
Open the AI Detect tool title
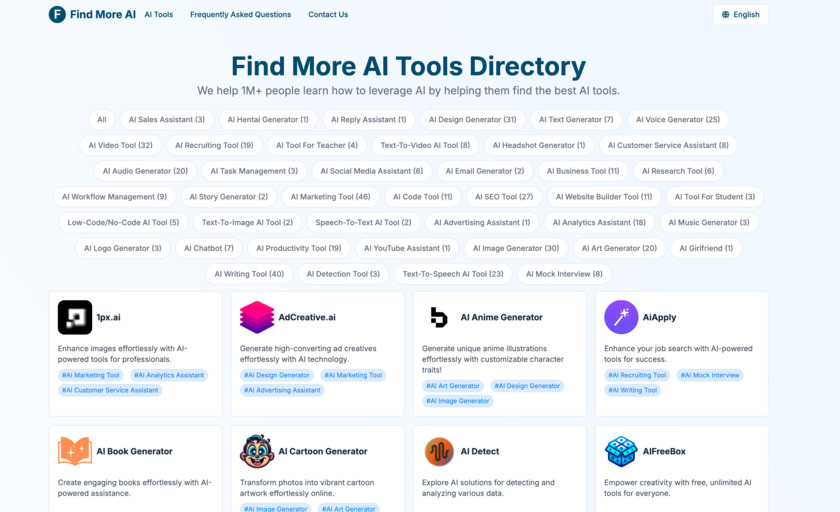(479, 451)
